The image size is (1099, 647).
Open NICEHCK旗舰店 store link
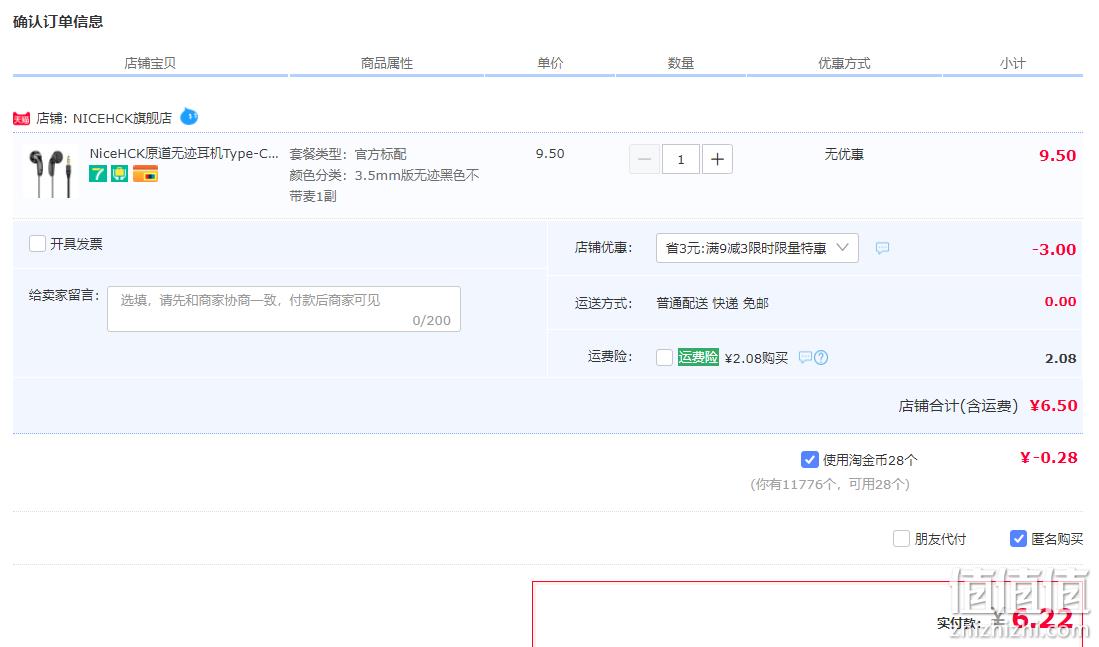click(122, 118)
